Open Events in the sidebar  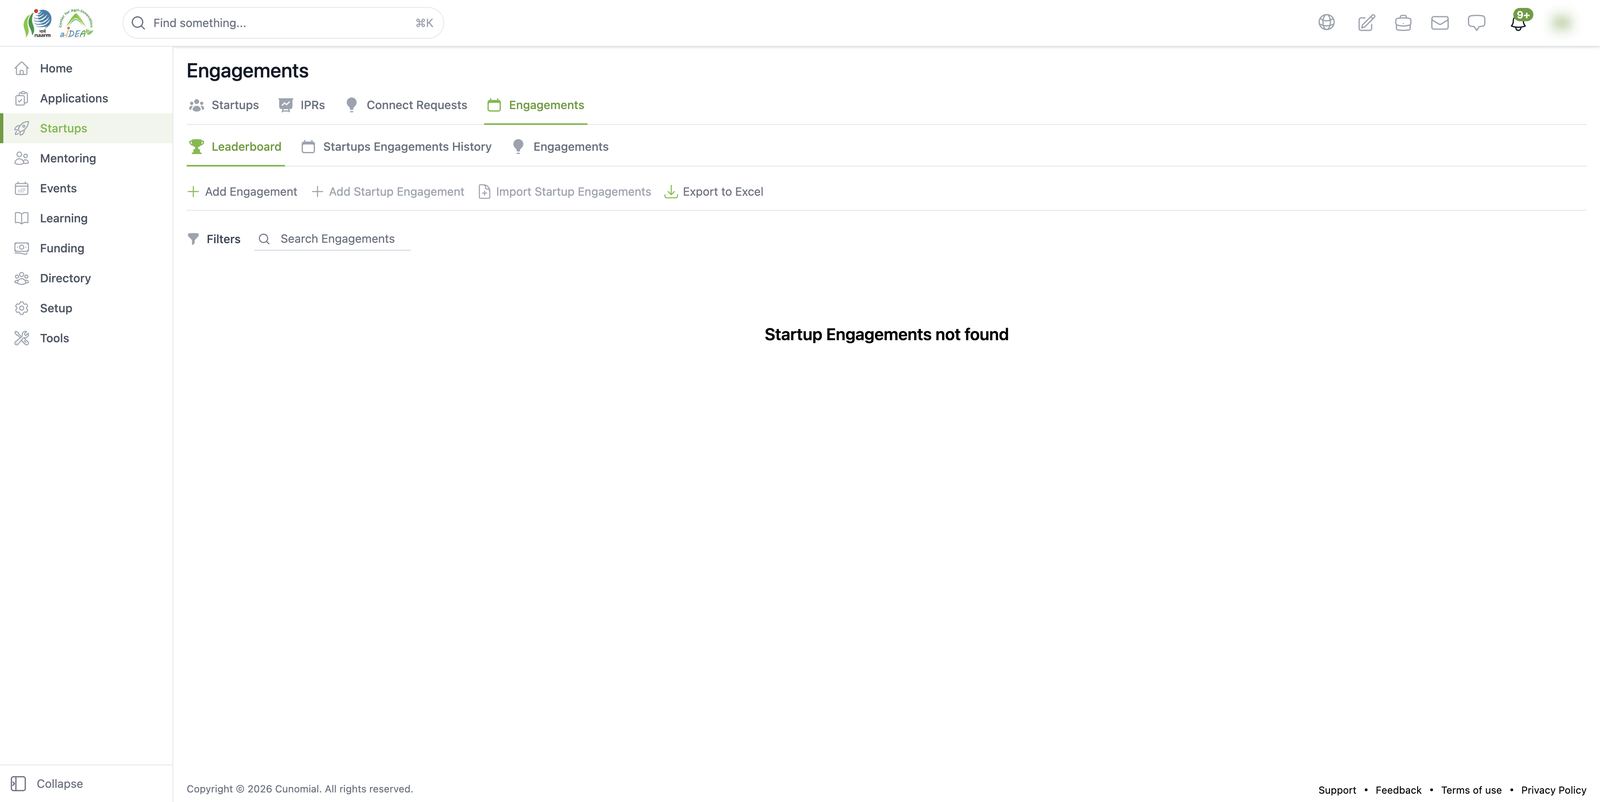pyautogui.click(x=86, y=188)
